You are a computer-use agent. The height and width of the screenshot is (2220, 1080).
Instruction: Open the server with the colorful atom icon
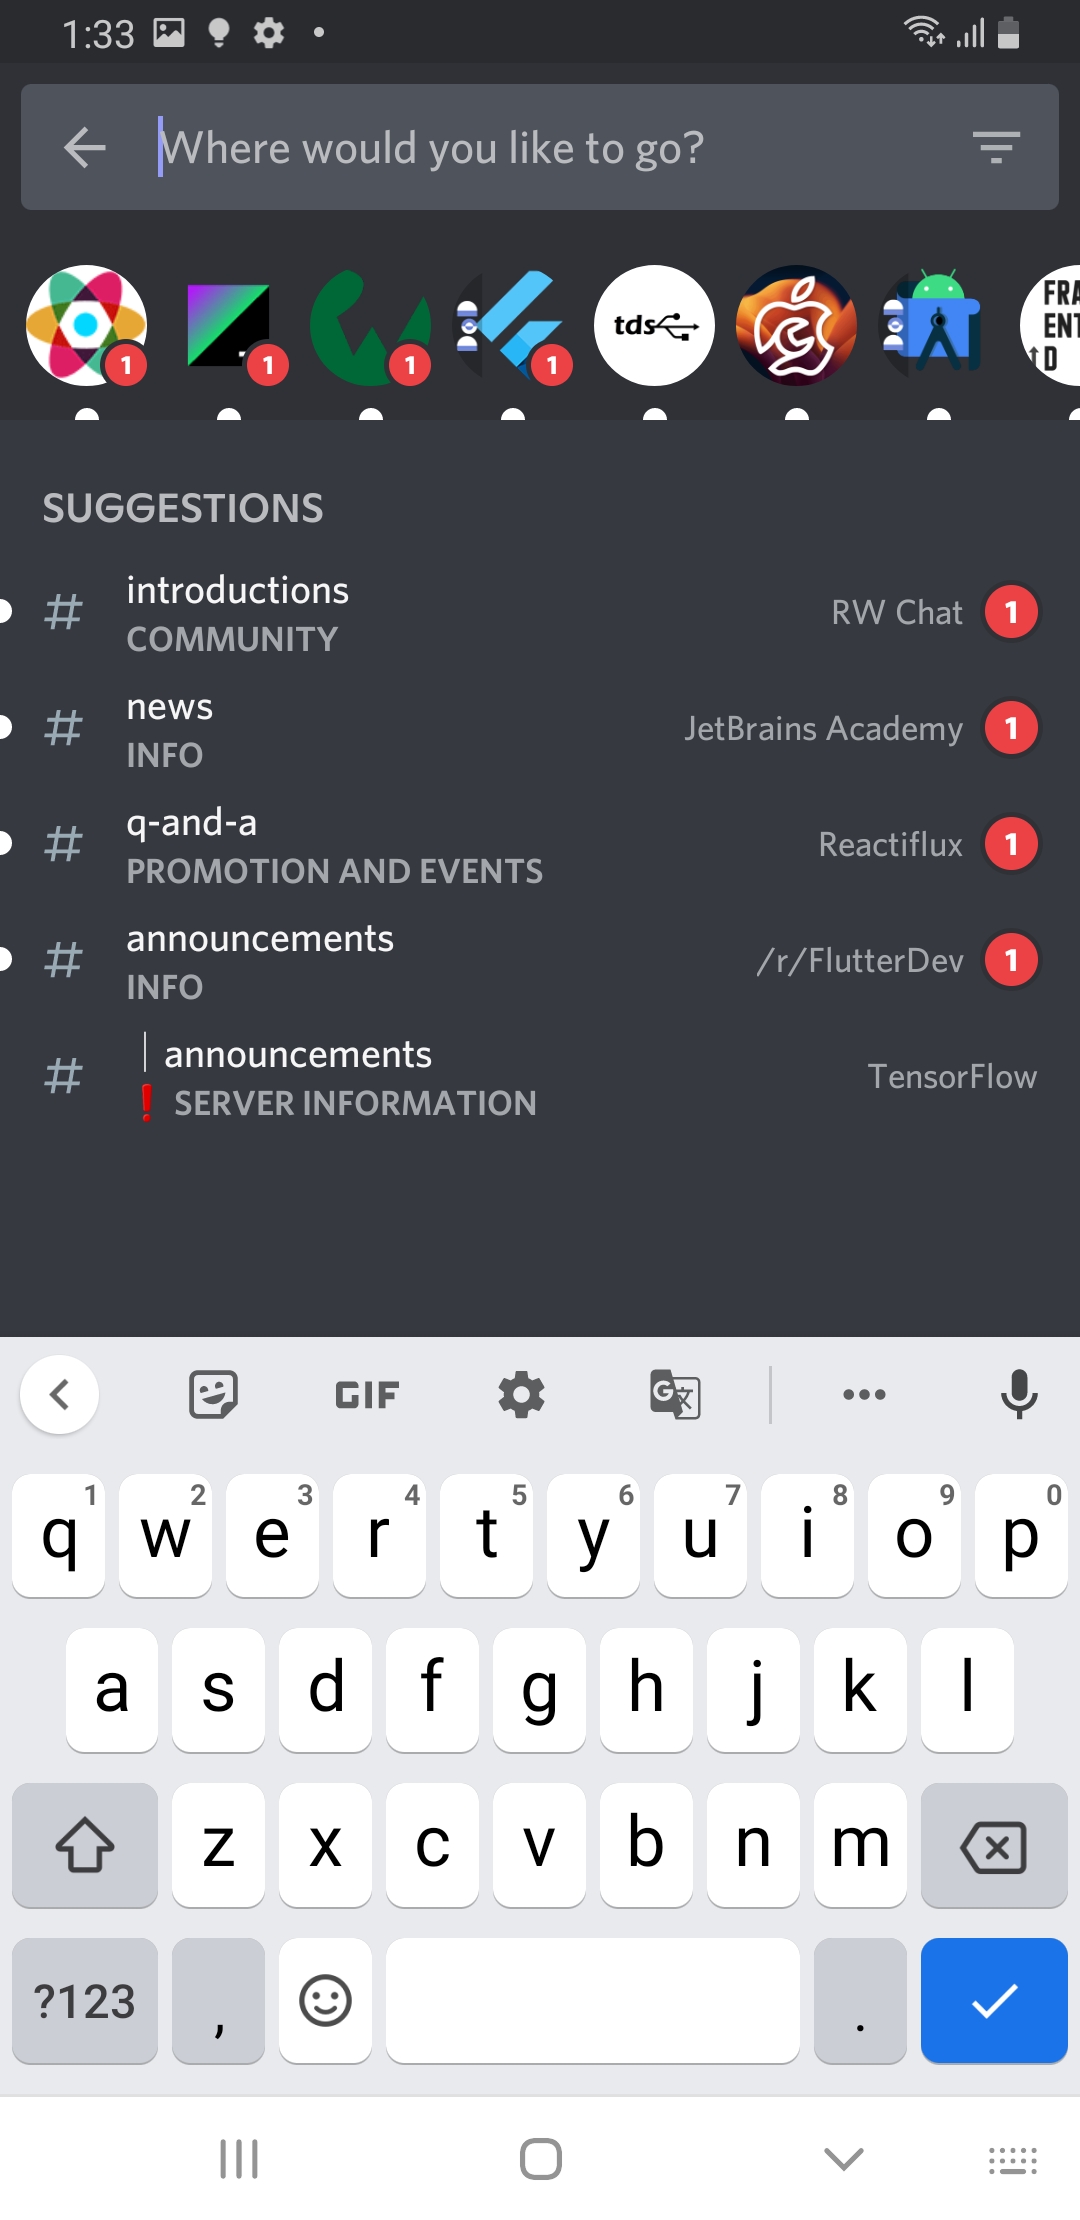click(x=85, y=325)
